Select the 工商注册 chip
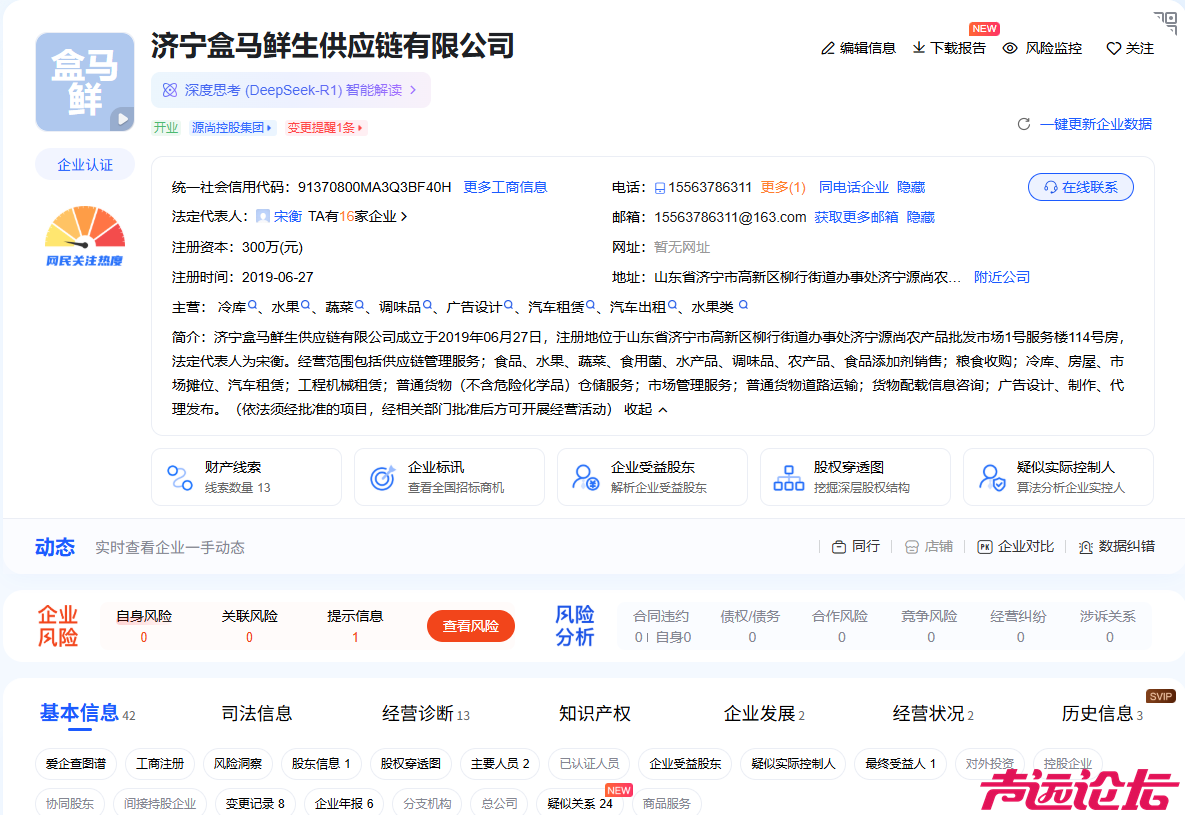This screenshot has width=1185, height=815. [160, 764]
